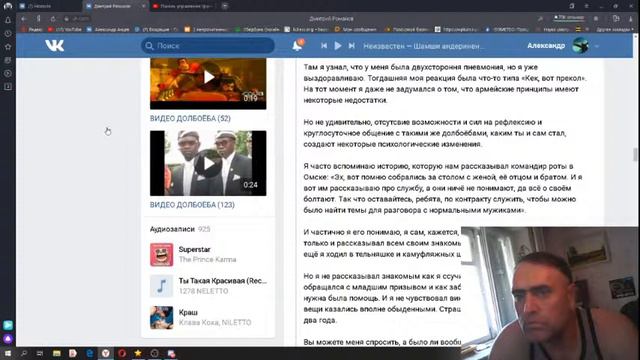
Task: Open the video title ending in (123)
Action: (x=192, y=205)
